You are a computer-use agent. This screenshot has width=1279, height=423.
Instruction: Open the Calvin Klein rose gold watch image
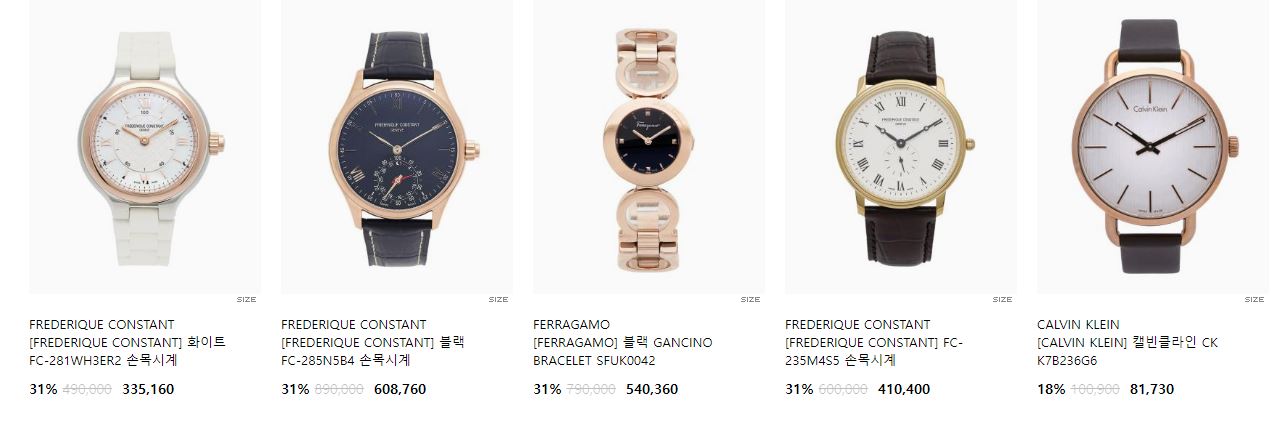[1153, 146]
